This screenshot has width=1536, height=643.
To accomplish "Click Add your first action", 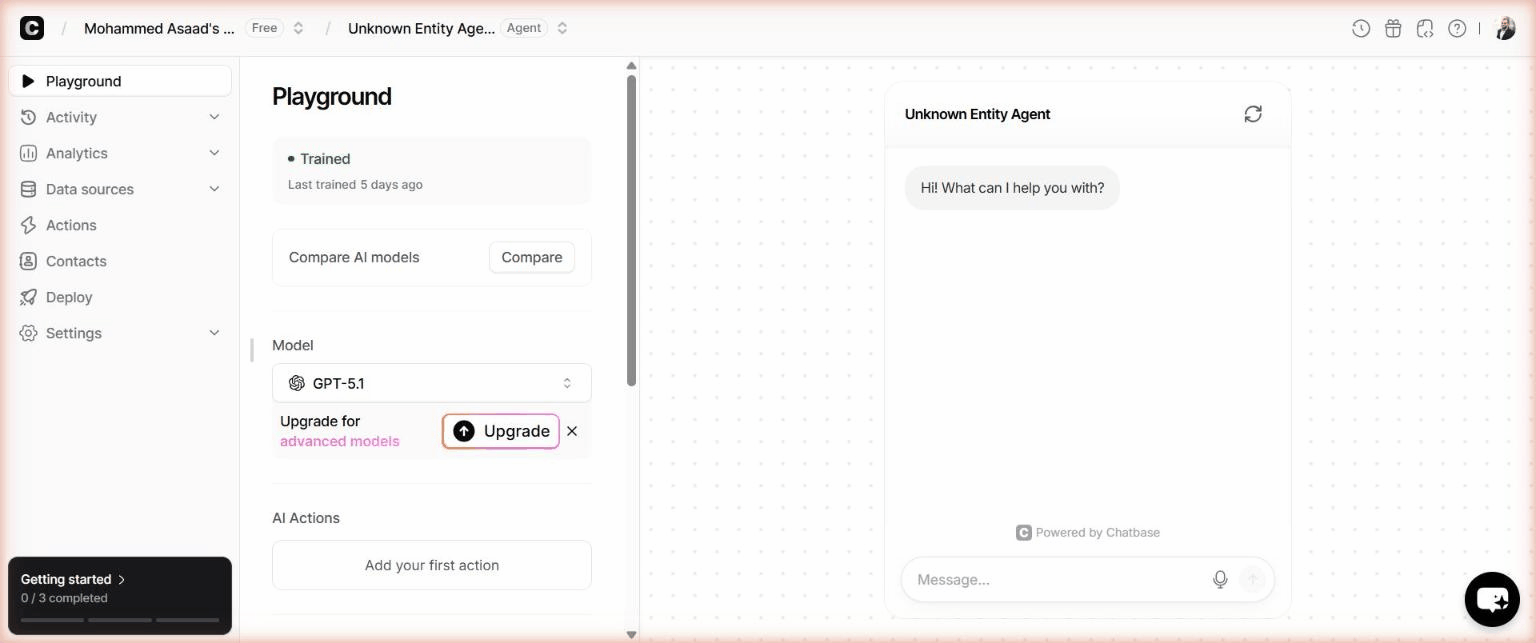I will 431,565.
